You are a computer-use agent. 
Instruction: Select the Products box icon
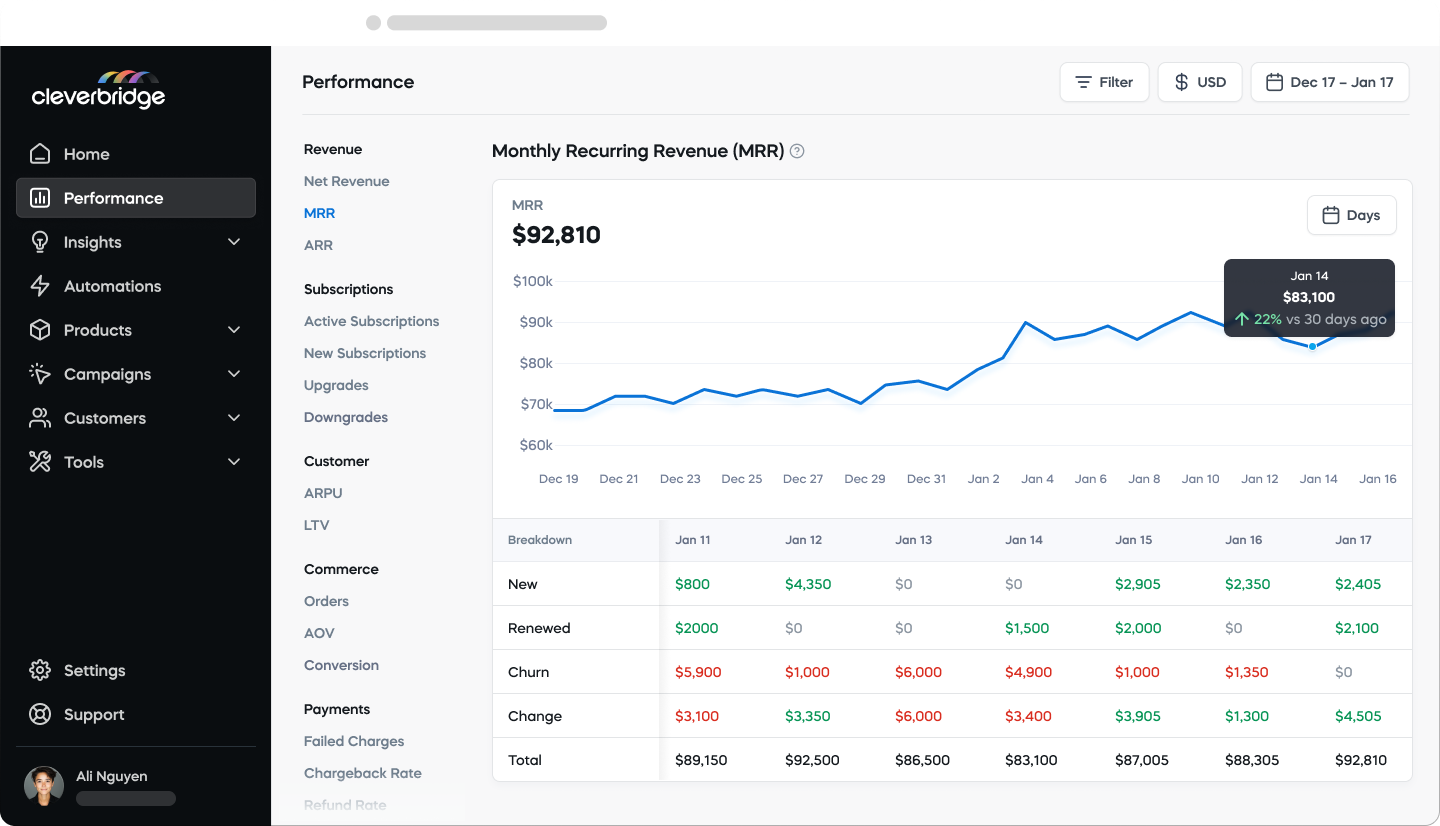click(x=40, y=329)
